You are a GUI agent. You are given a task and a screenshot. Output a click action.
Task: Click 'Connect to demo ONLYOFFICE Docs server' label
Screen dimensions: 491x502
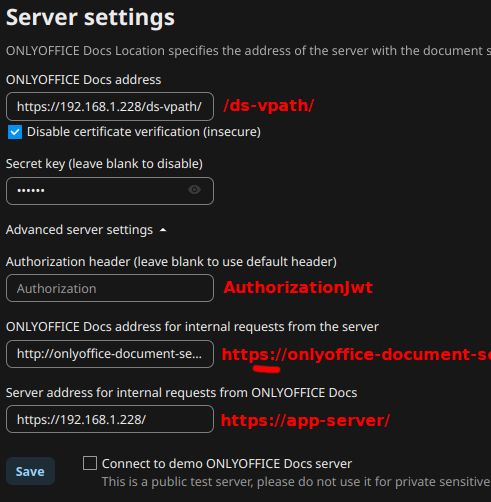[x=227, y=464]
